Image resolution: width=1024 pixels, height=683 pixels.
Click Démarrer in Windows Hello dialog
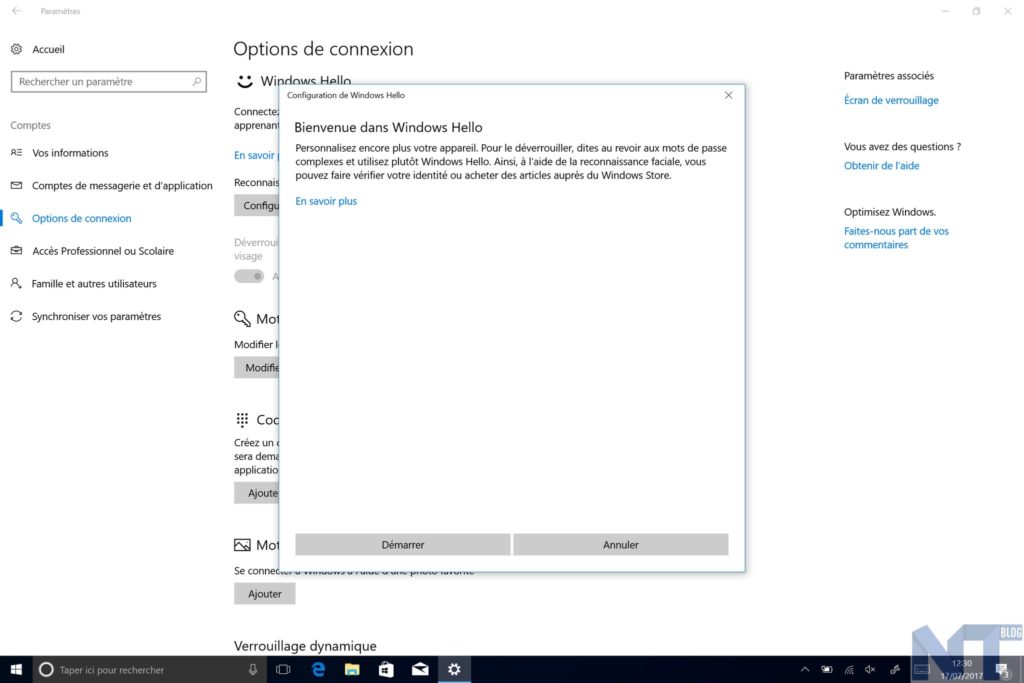pyautogui.click(x=402, y=545)
